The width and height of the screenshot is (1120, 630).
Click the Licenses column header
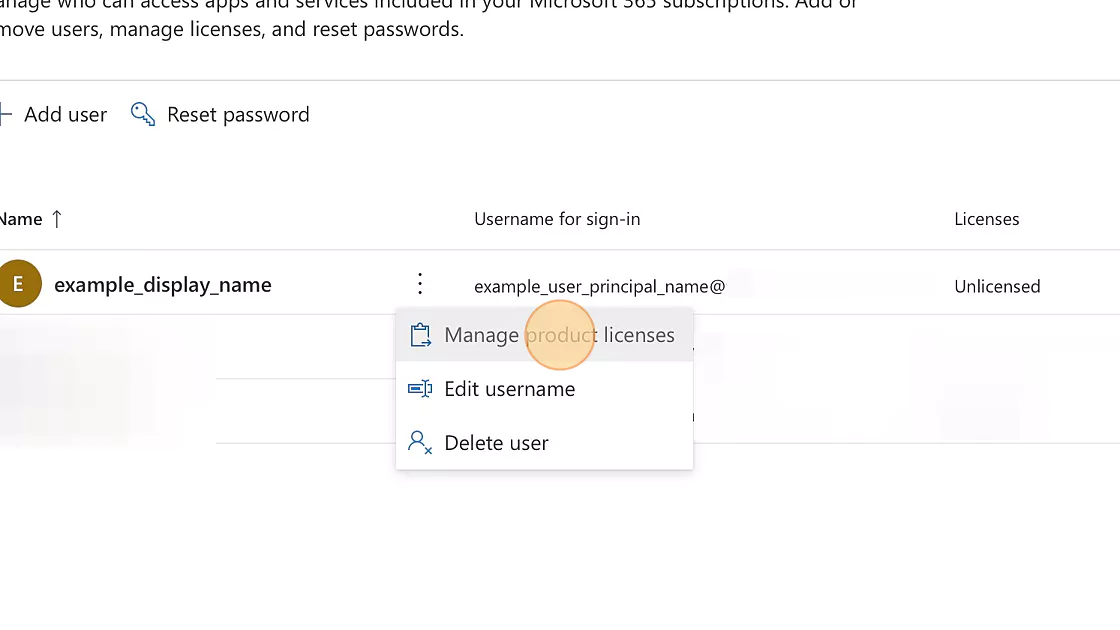(987, 218)
